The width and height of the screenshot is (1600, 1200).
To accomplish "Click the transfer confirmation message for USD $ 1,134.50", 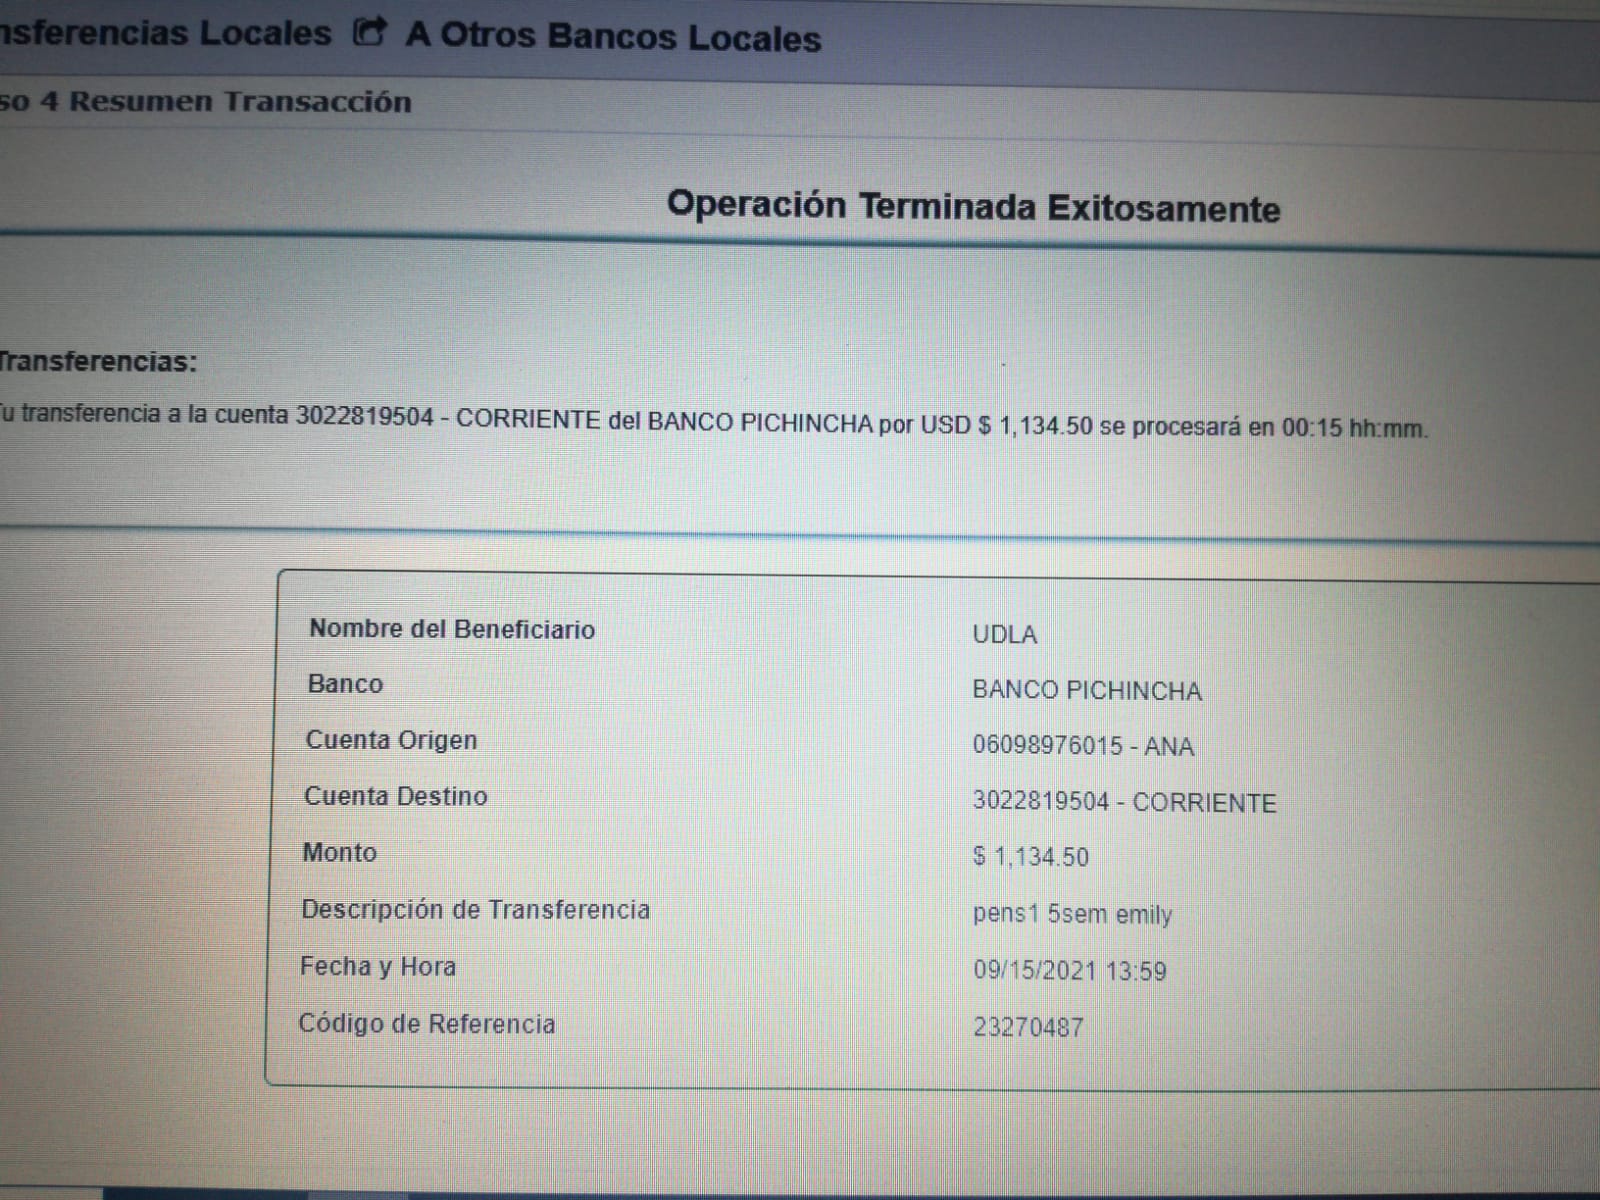I will [713, 421].
